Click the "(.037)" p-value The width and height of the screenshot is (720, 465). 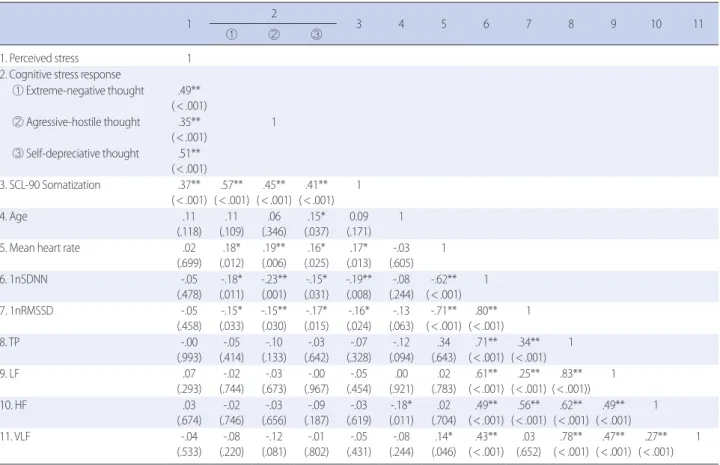[316, 232]
